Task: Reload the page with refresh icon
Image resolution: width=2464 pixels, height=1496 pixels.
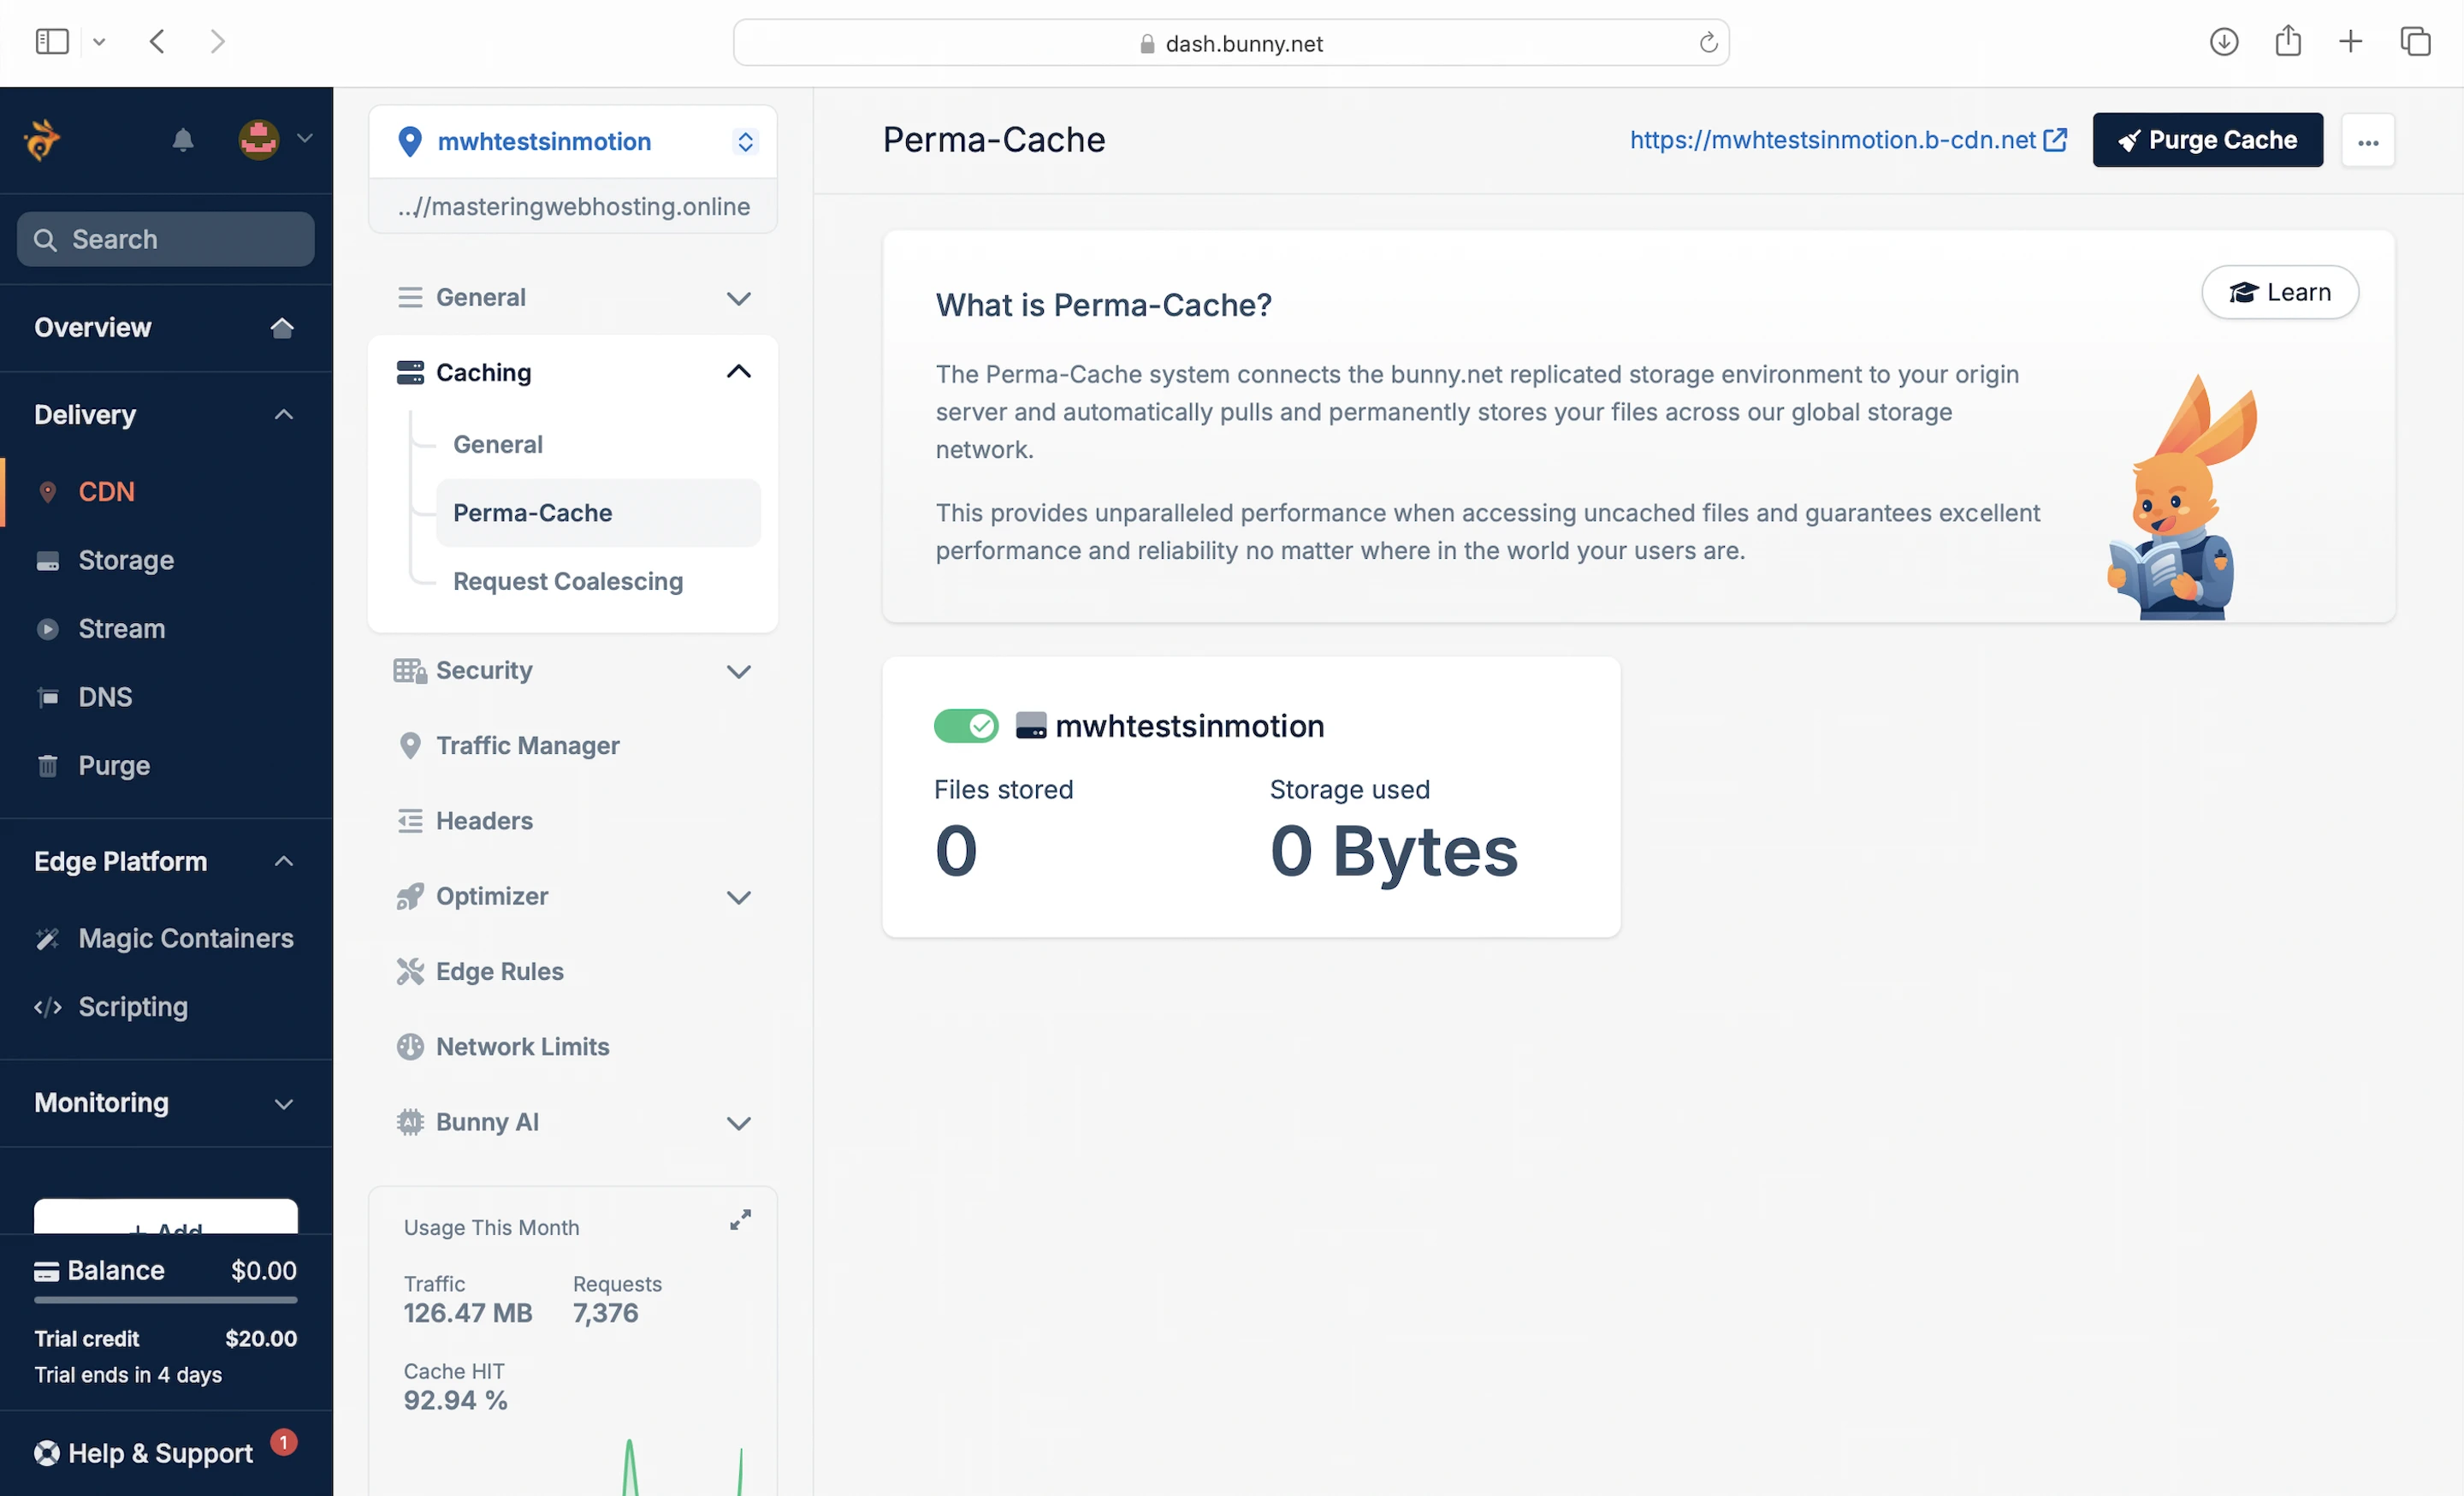Action: (x=1708, y=43)
